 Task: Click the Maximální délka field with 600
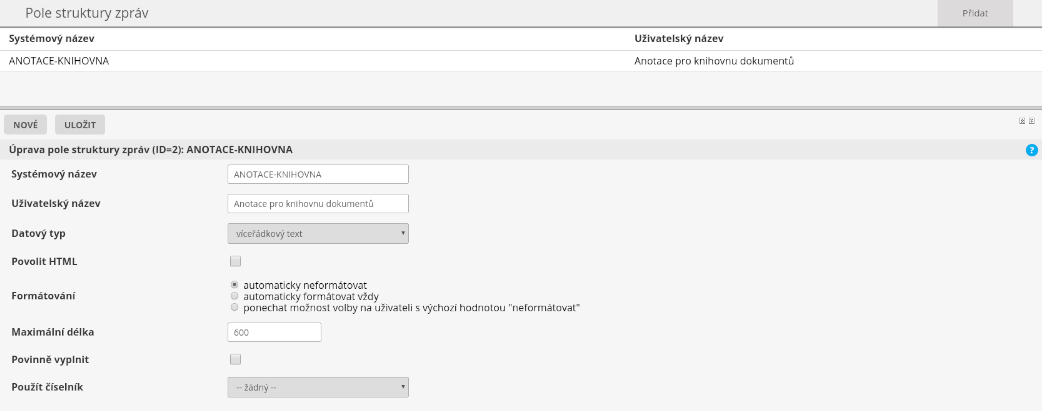pos(274,332)
